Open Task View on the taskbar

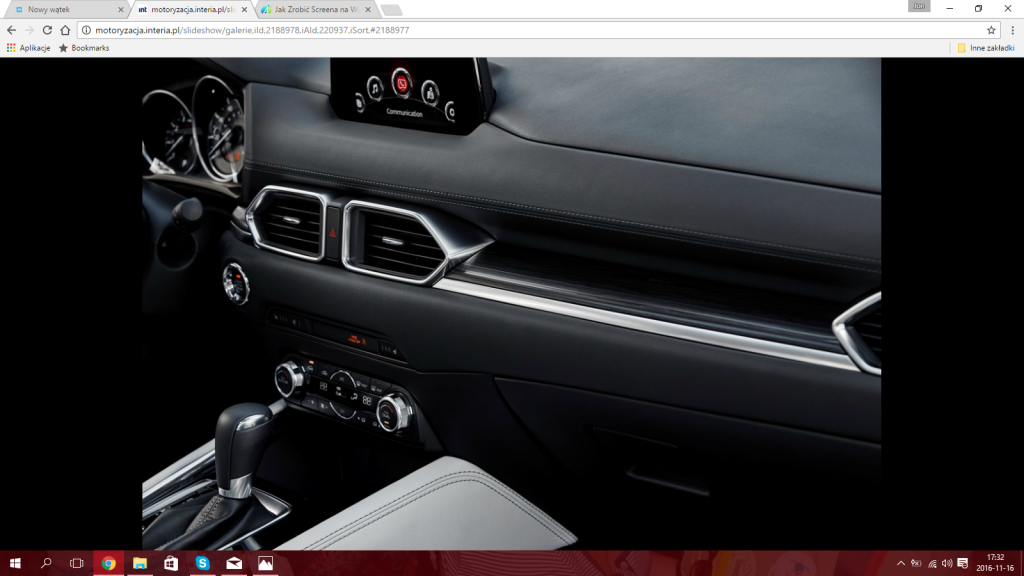[77, 563]
